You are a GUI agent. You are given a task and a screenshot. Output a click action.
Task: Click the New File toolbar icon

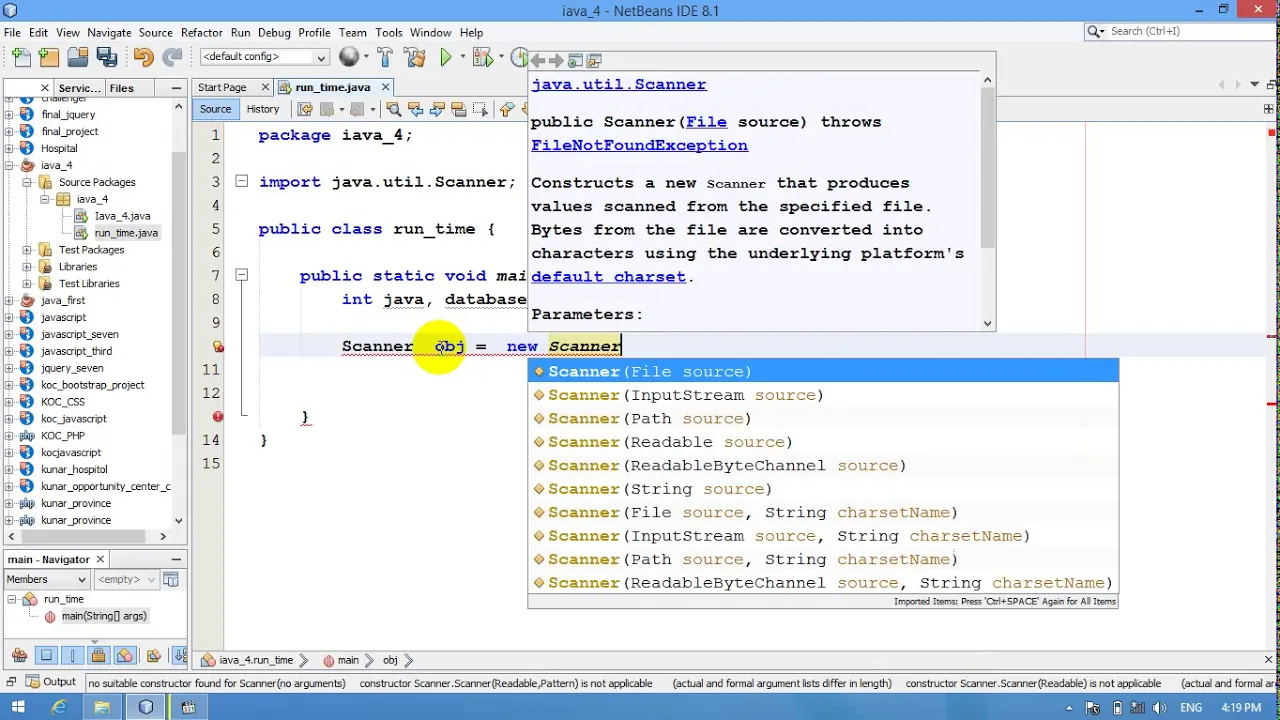pyautogui.click(x=21, y=57)
